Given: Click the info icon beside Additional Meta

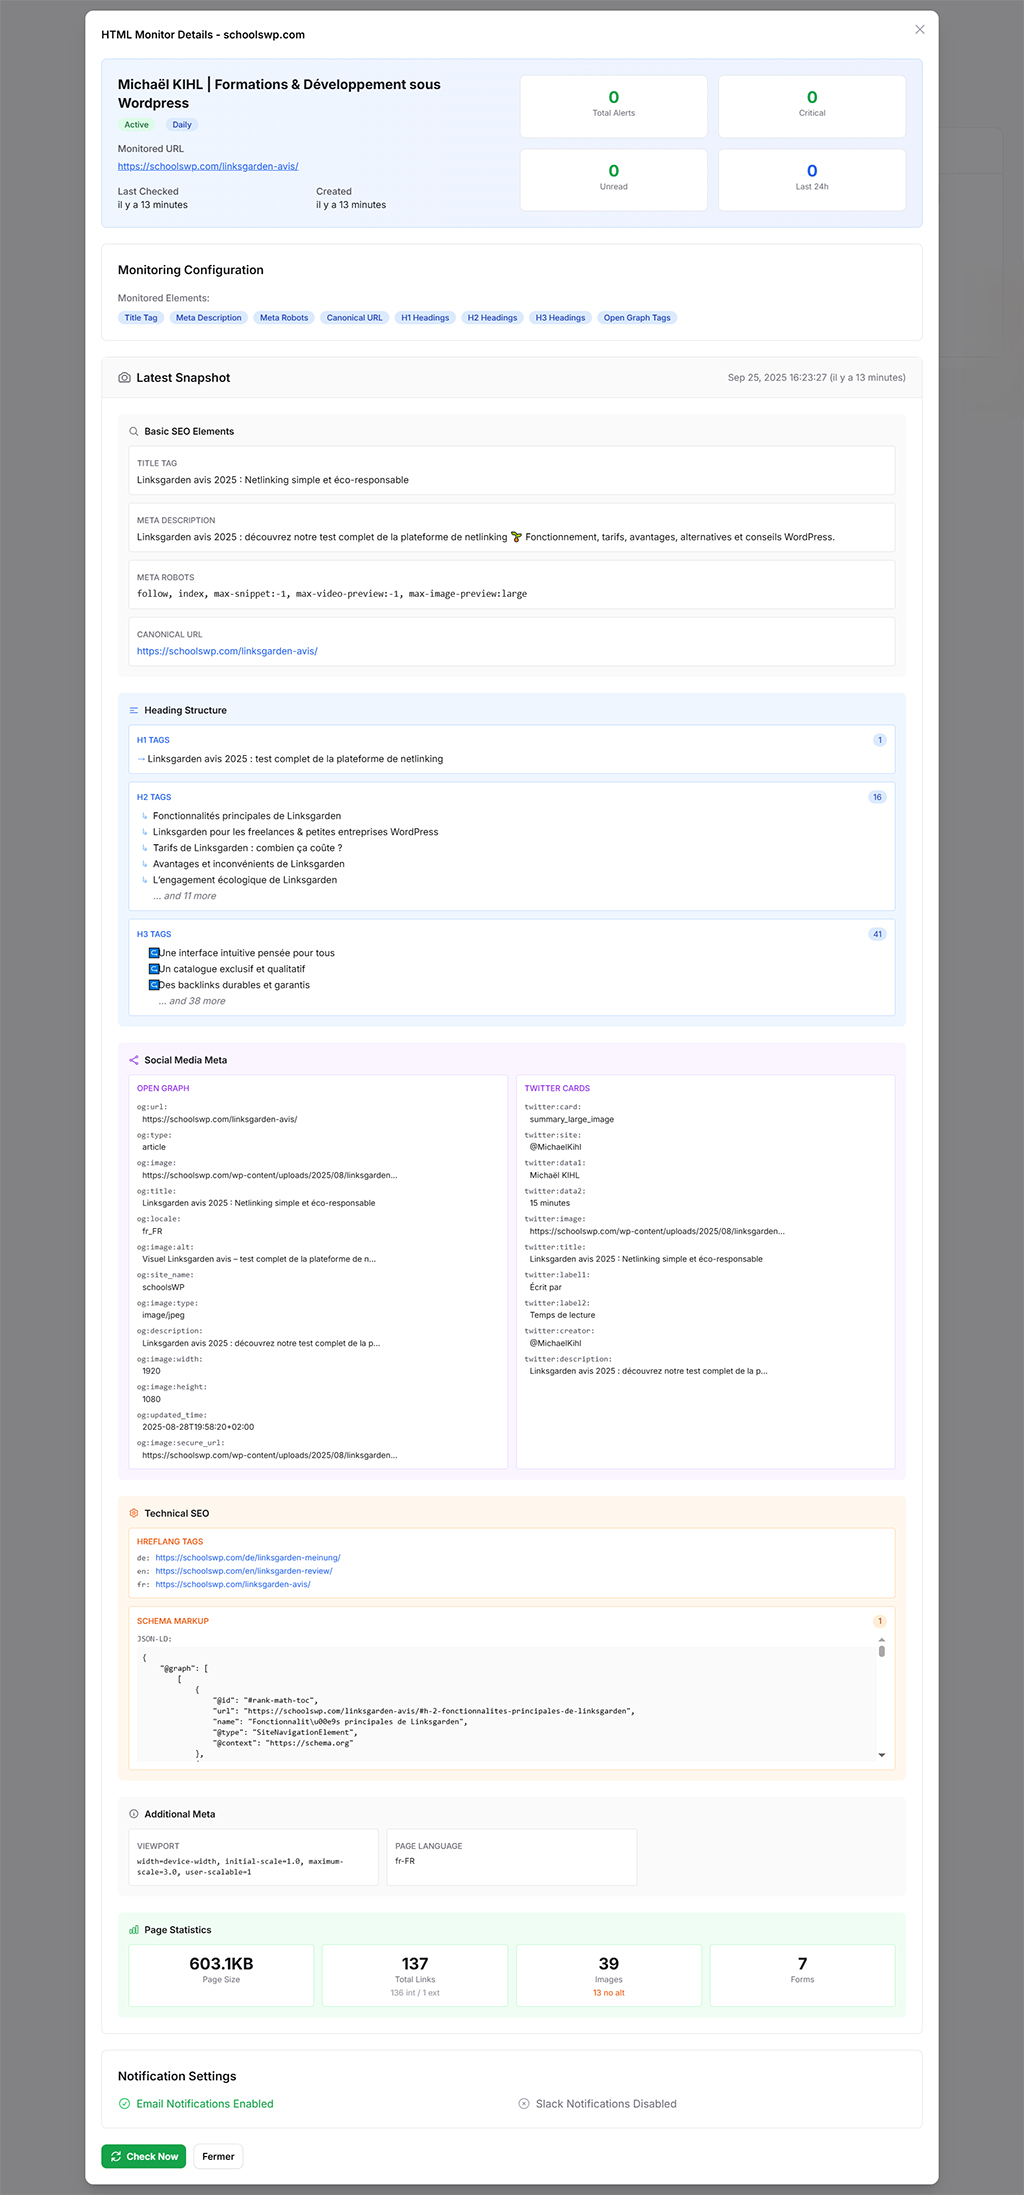Looking at the screenshot, I should tap(134, 1814).
